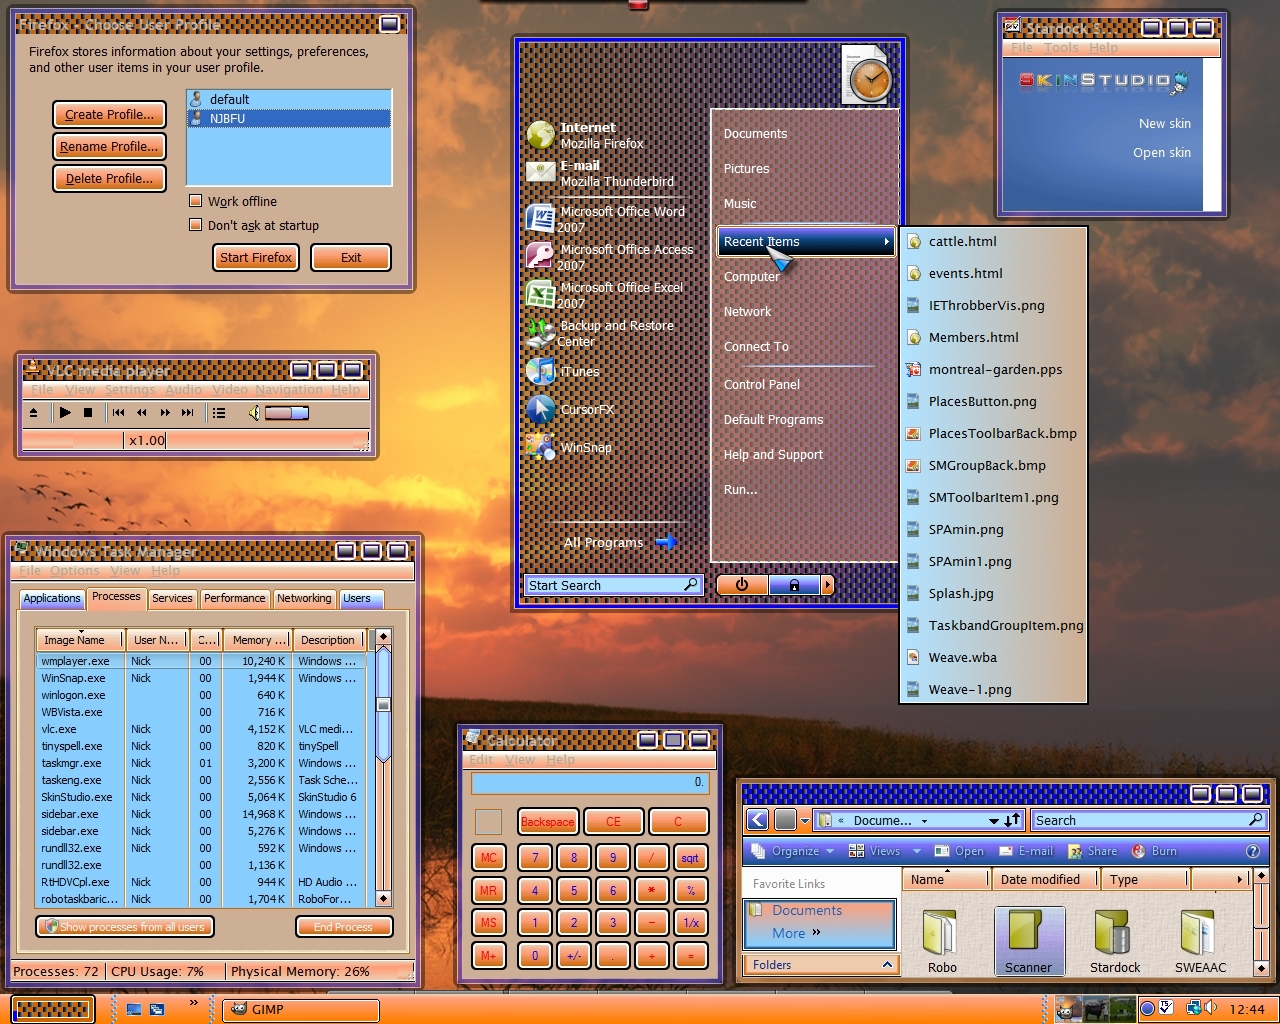Open montreal-garden.pps from Recent Items
Viewport: 1280px width, 1024px height.
[995, 369]
